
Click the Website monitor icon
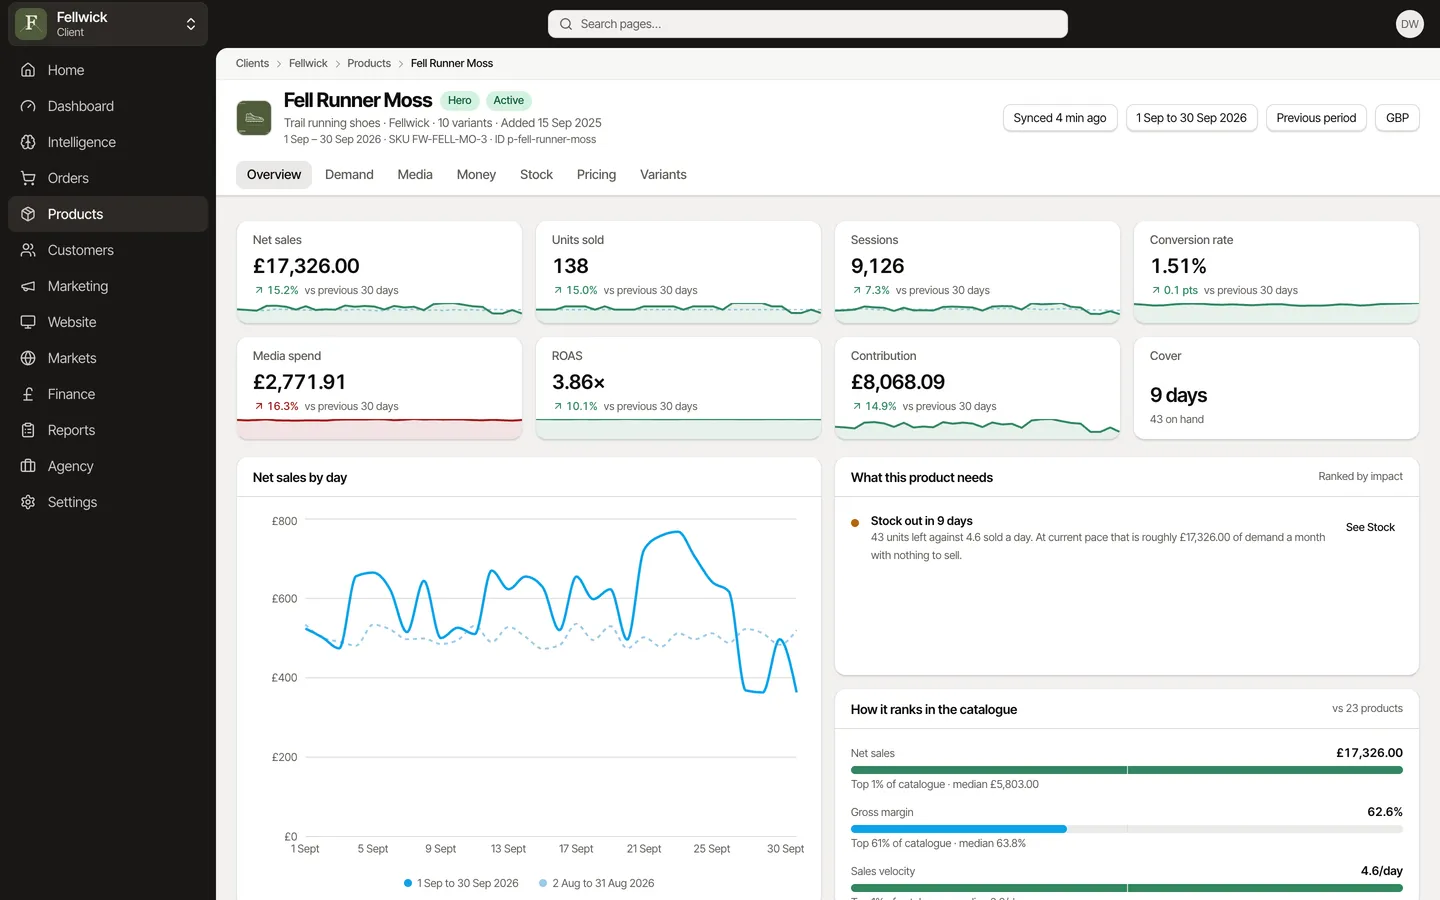pos(28,322)
